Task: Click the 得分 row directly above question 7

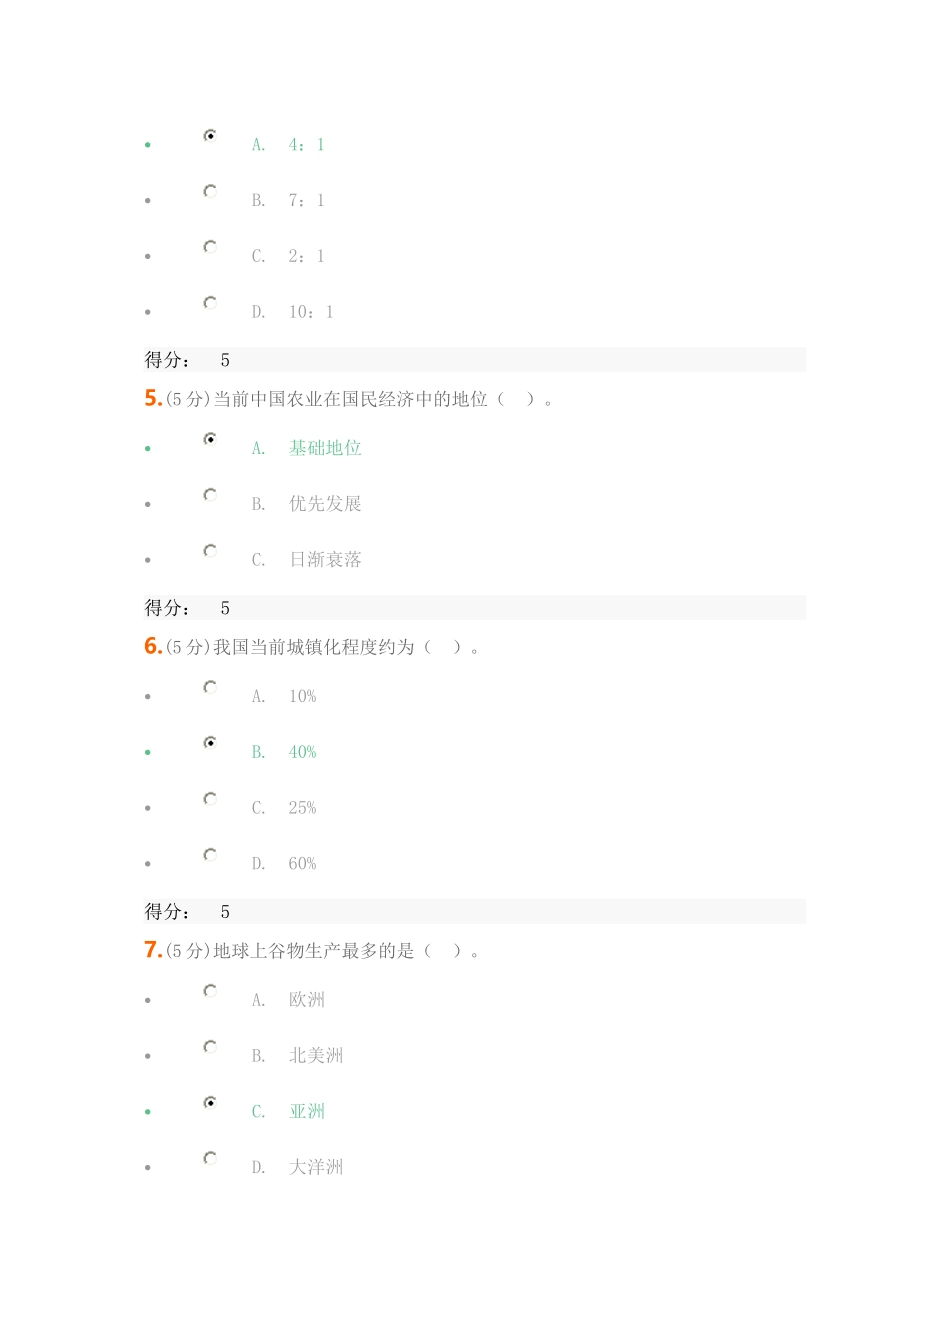Action: [474, 912]
